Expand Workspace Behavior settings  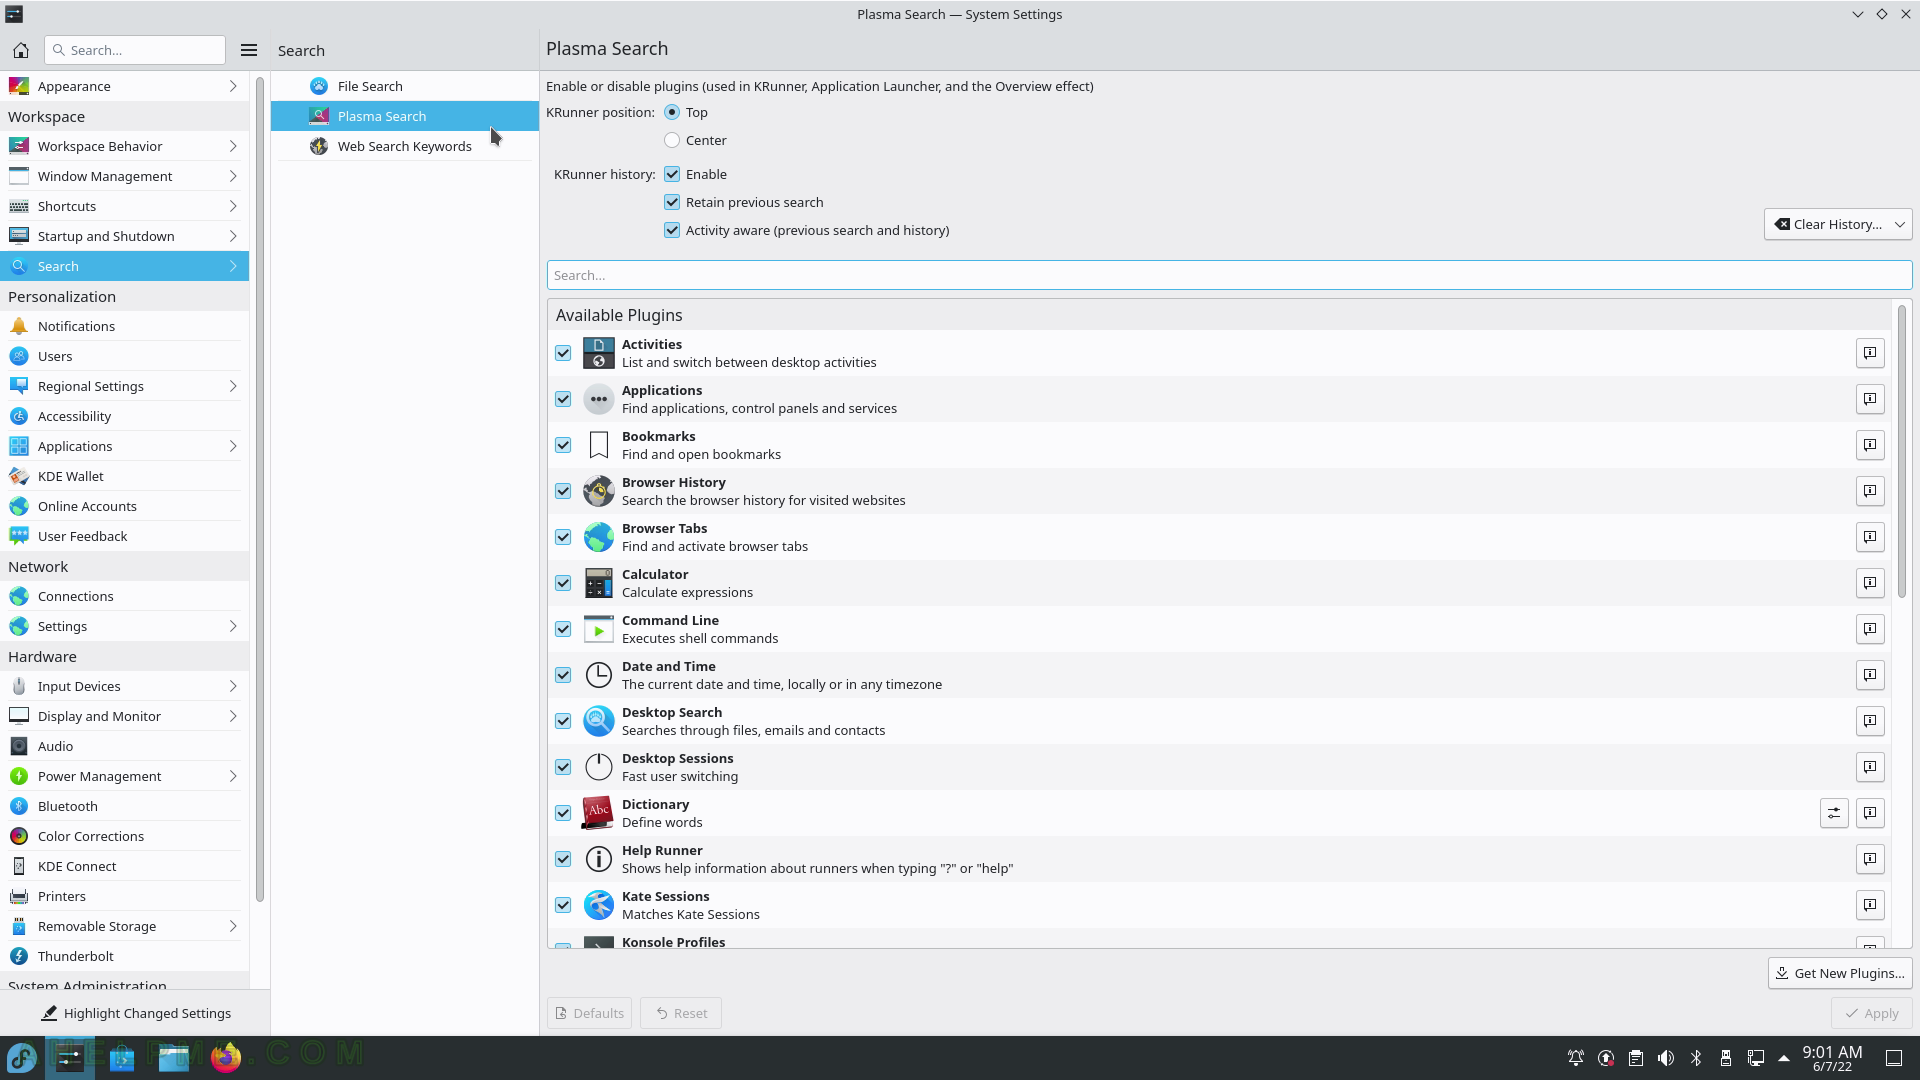[x=124, y=146]
